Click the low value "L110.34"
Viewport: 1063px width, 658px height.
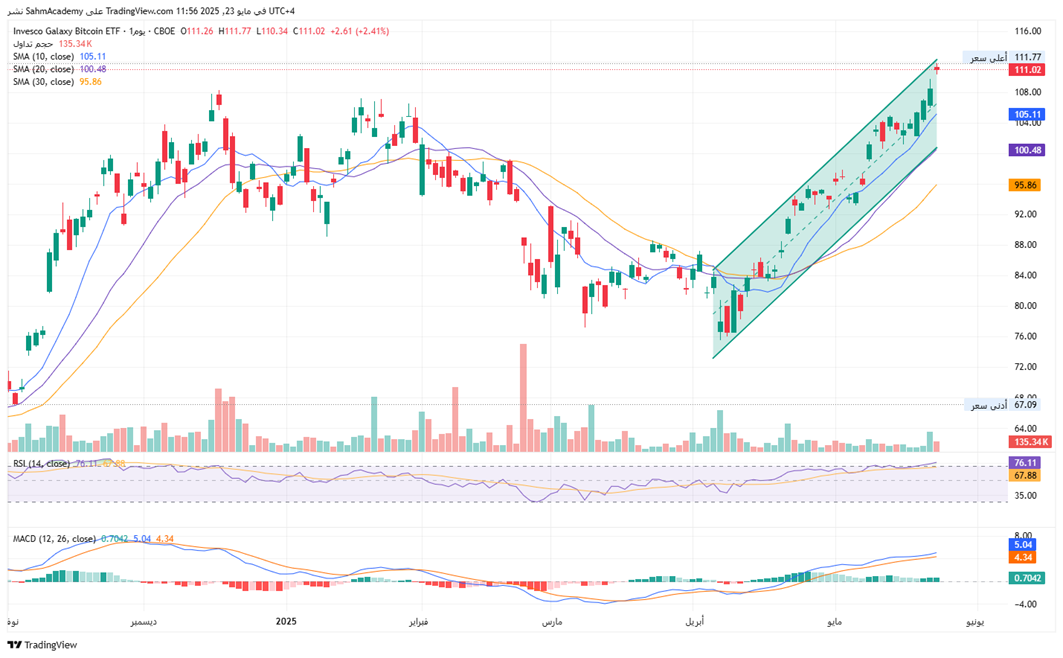272,31
